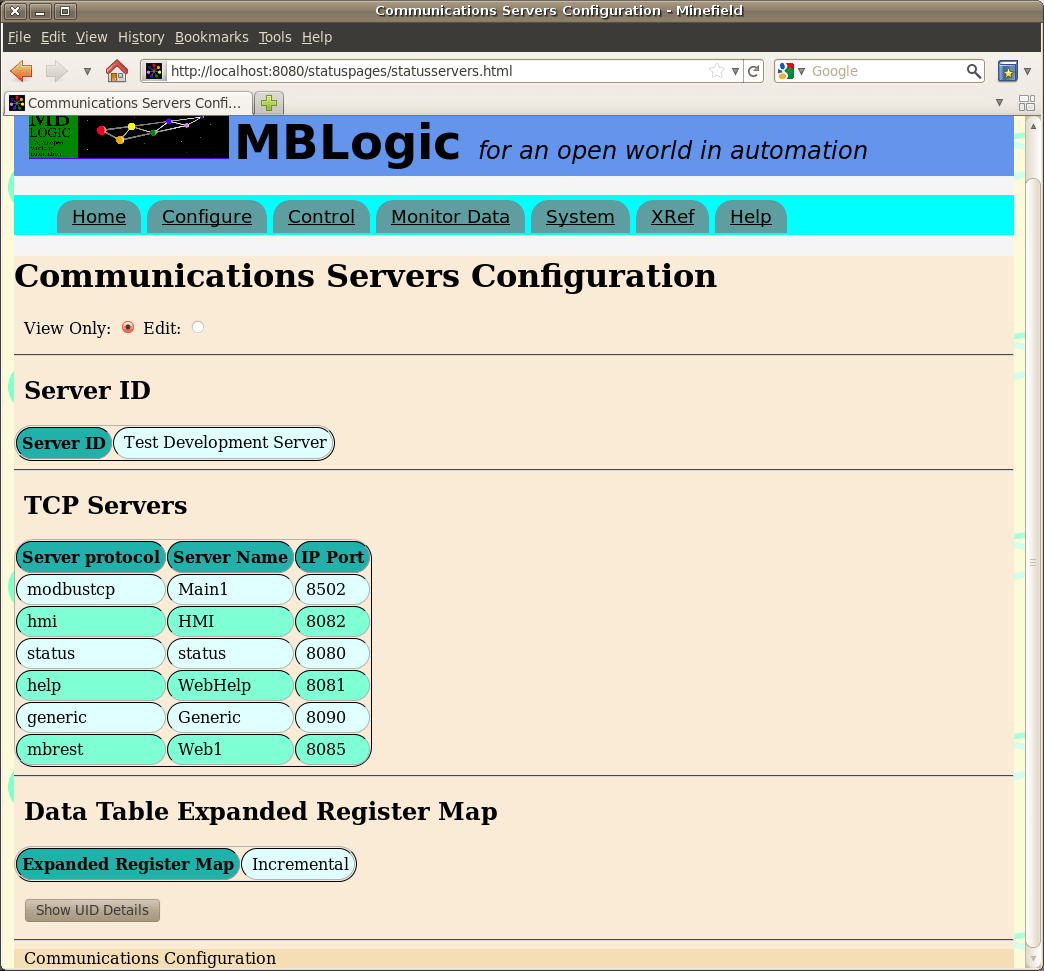This screenshot has width=1044, height=971.
Task: Select the View Only radio button
Action: [128, 327]
